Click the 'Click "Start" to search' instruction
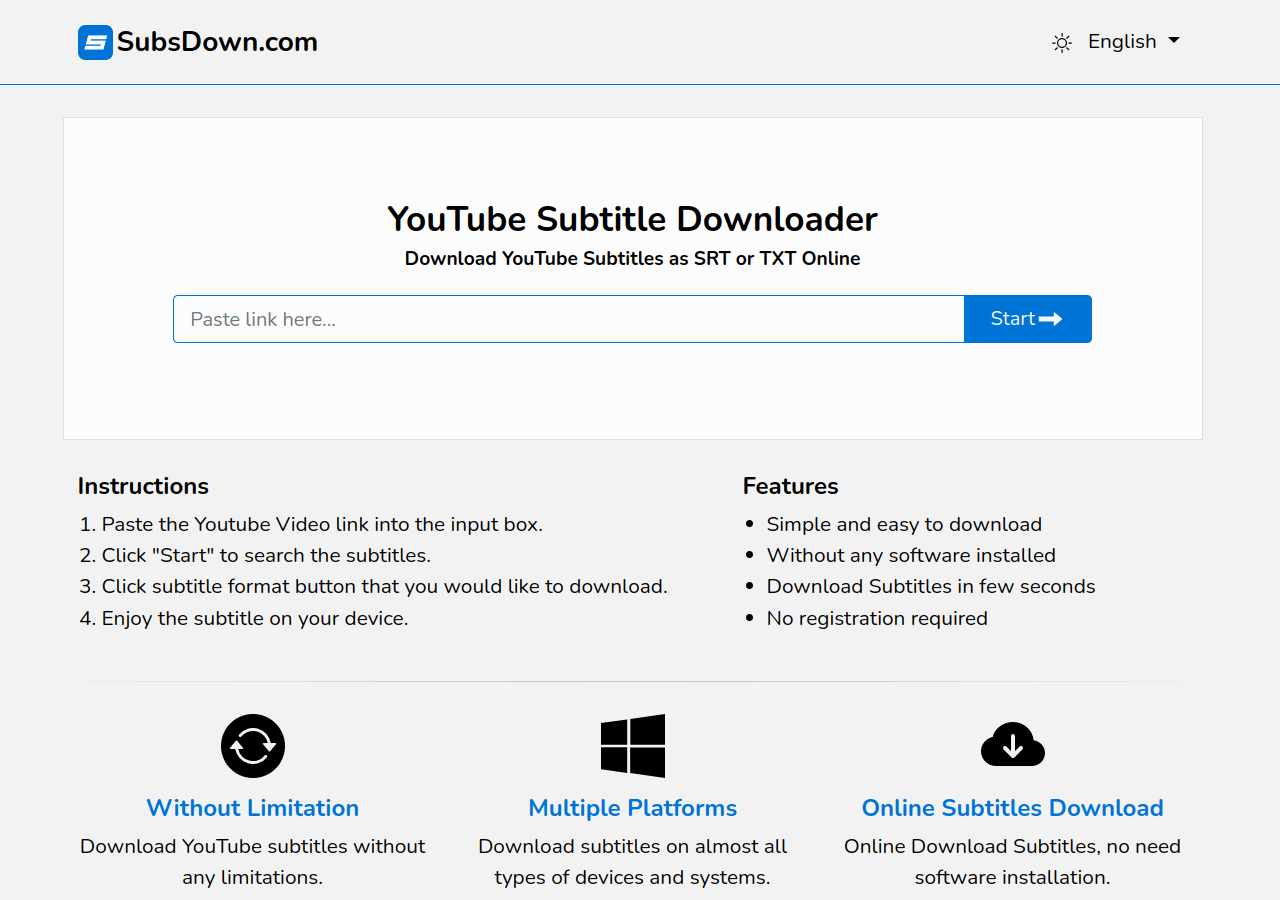 pos(266,555)
